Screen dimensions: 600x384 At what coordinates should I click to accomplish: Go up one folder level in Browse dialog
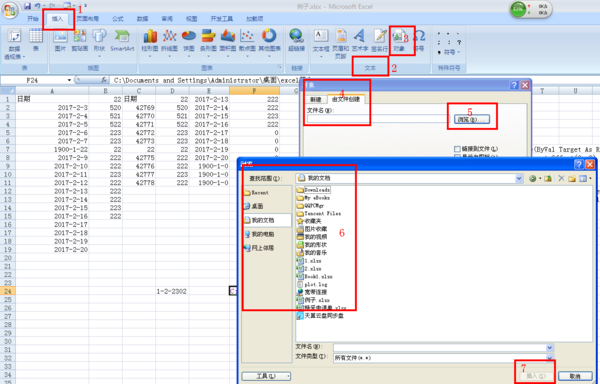coord(548,178)
